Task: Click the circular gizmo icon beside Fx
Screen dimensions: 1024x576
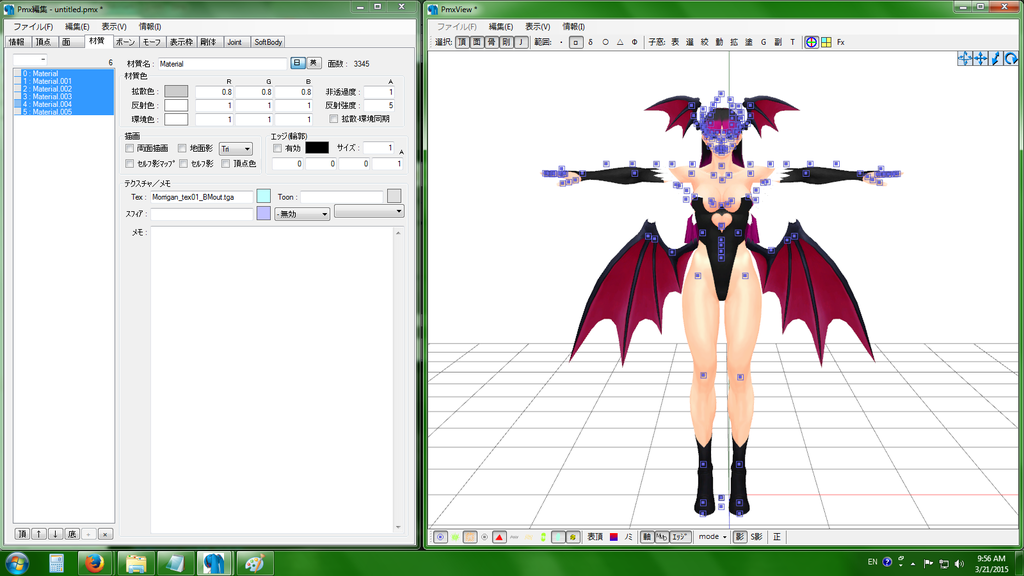Action: click(x=811, y=42)
